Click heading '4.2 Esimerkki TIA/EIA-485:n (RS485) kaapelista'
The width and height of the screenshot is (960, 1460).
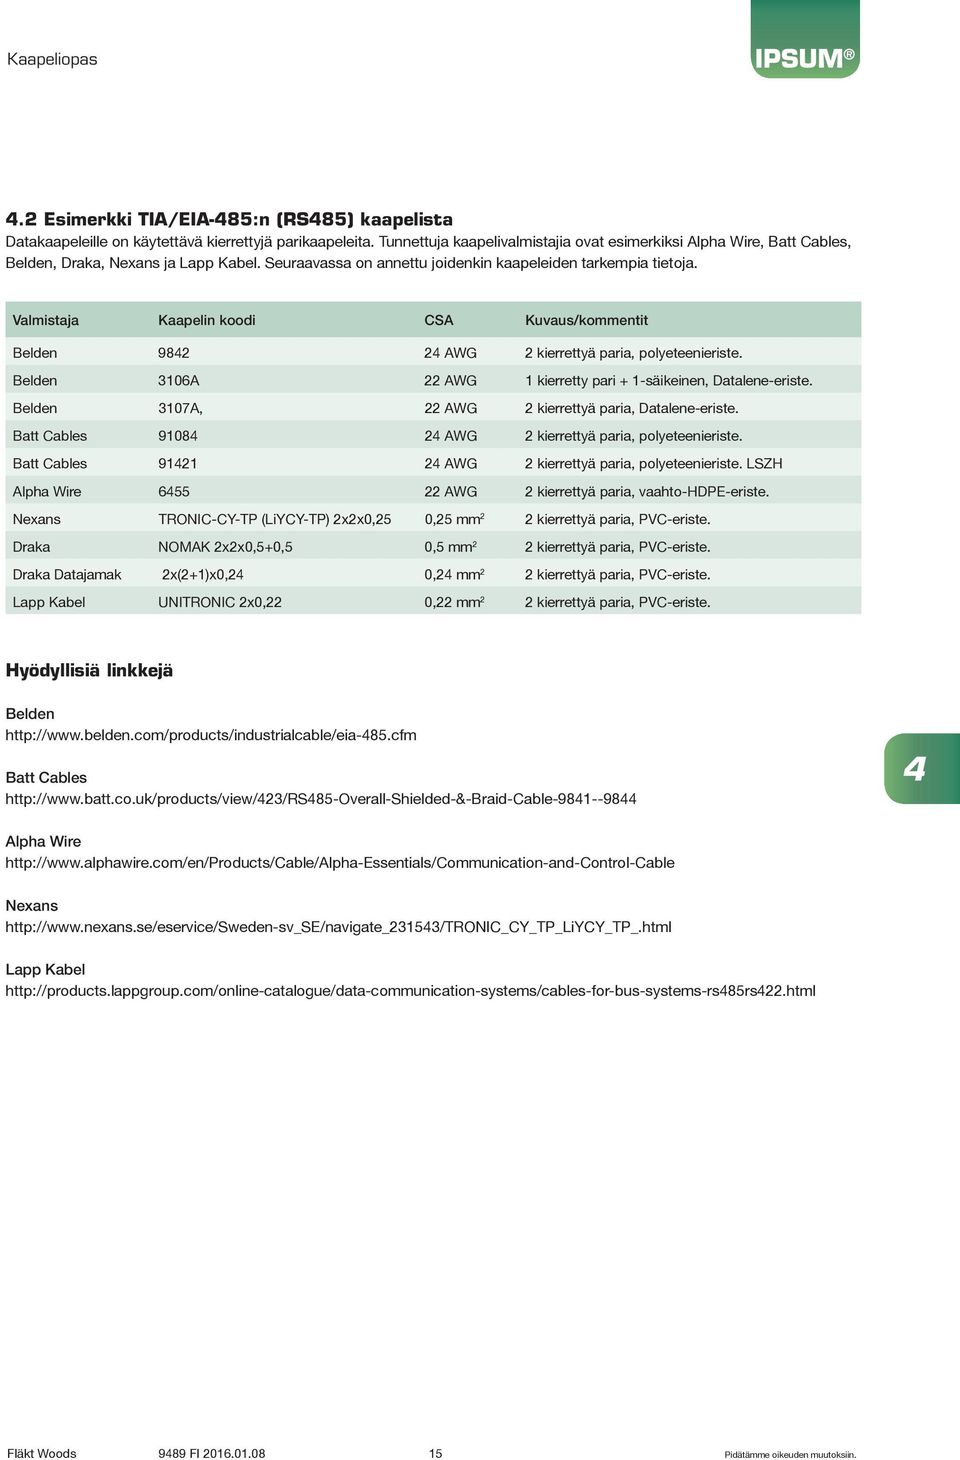tap(229, 219)
